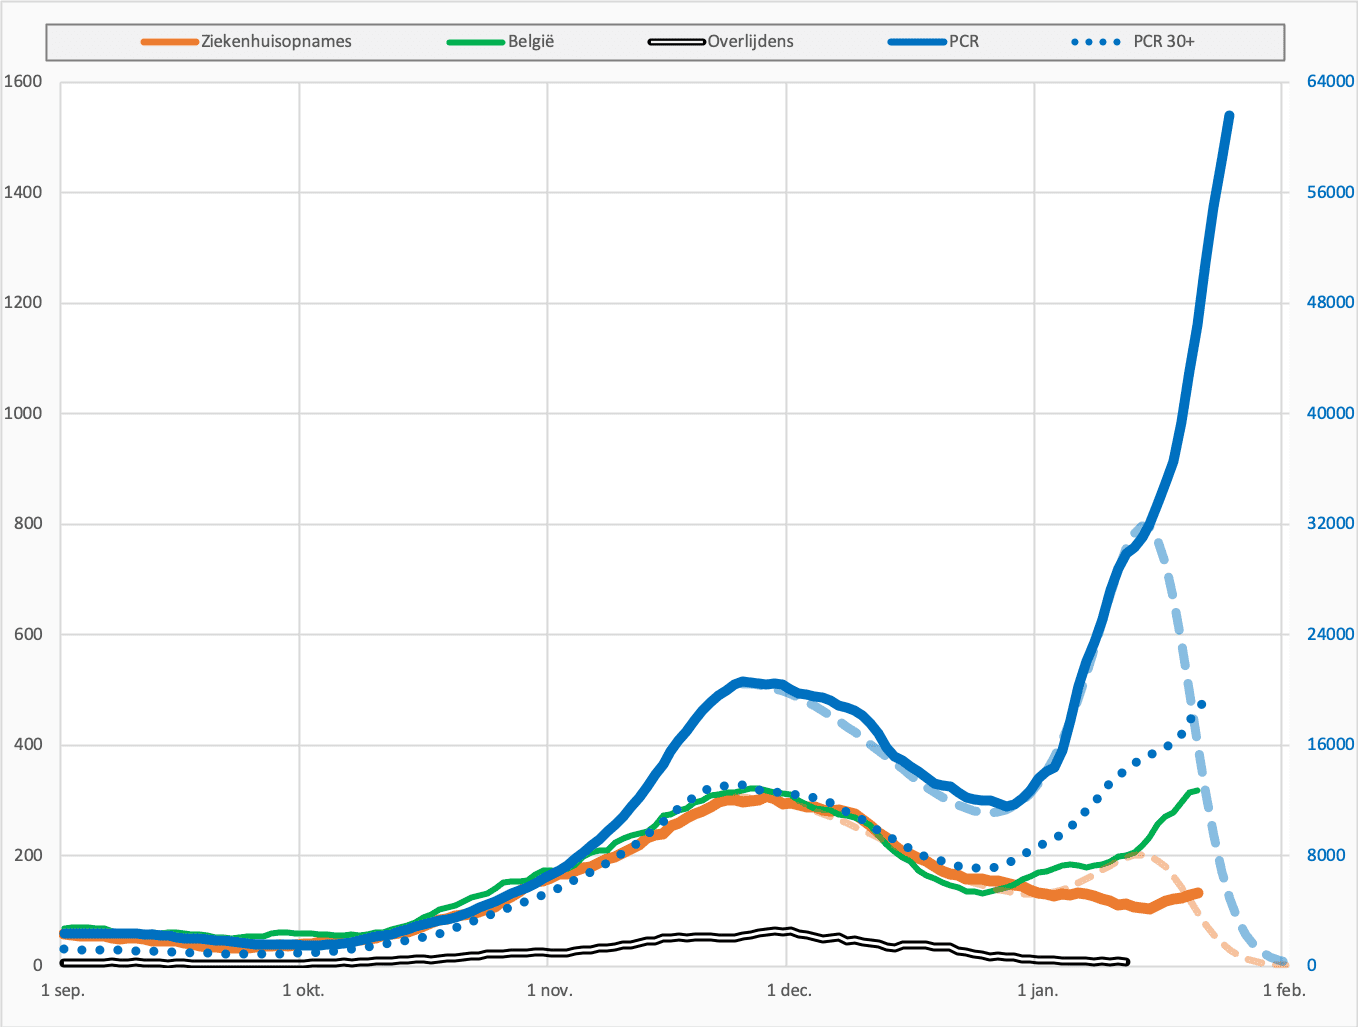Click right axis value 24000
1358x1027 pixels.
coord(1331,634)
